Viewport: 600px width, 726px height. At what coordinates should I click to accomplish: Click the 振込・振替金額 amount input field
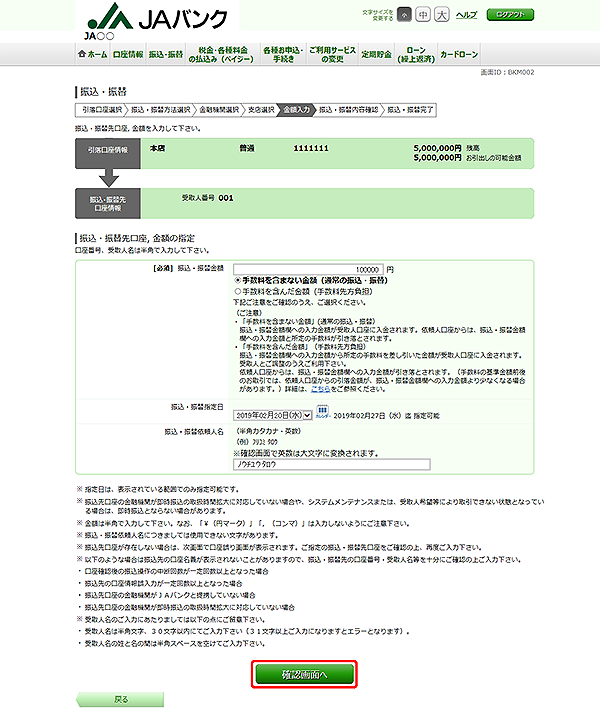click(308, 269)
